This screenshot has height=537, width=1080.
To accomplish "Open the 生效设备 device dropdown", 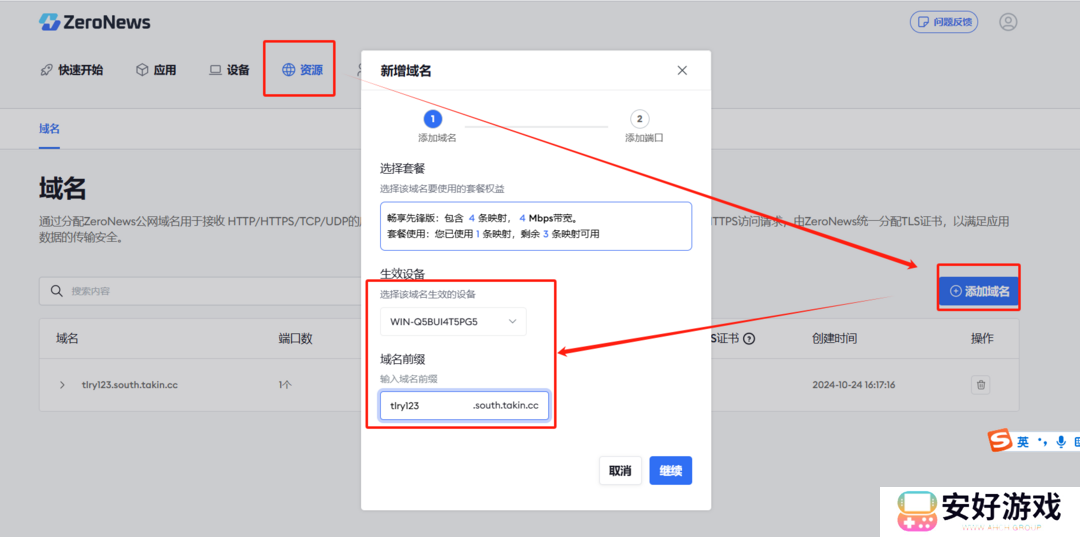I will 453,321.
